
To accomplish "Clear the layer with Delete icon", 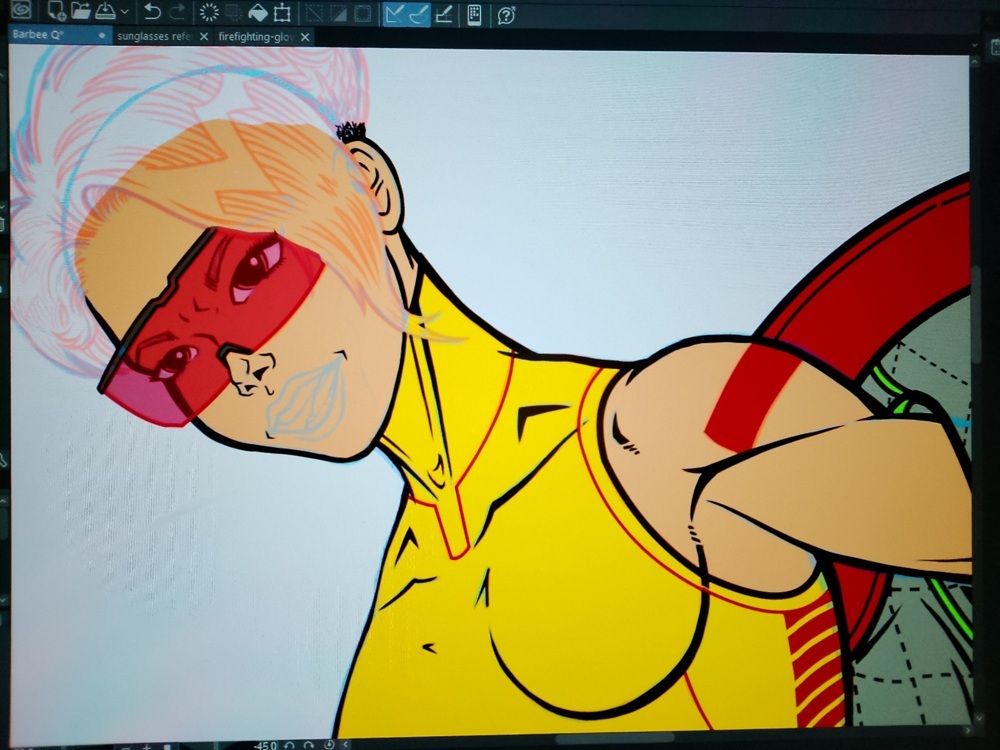I will click(x=209, y=13).
